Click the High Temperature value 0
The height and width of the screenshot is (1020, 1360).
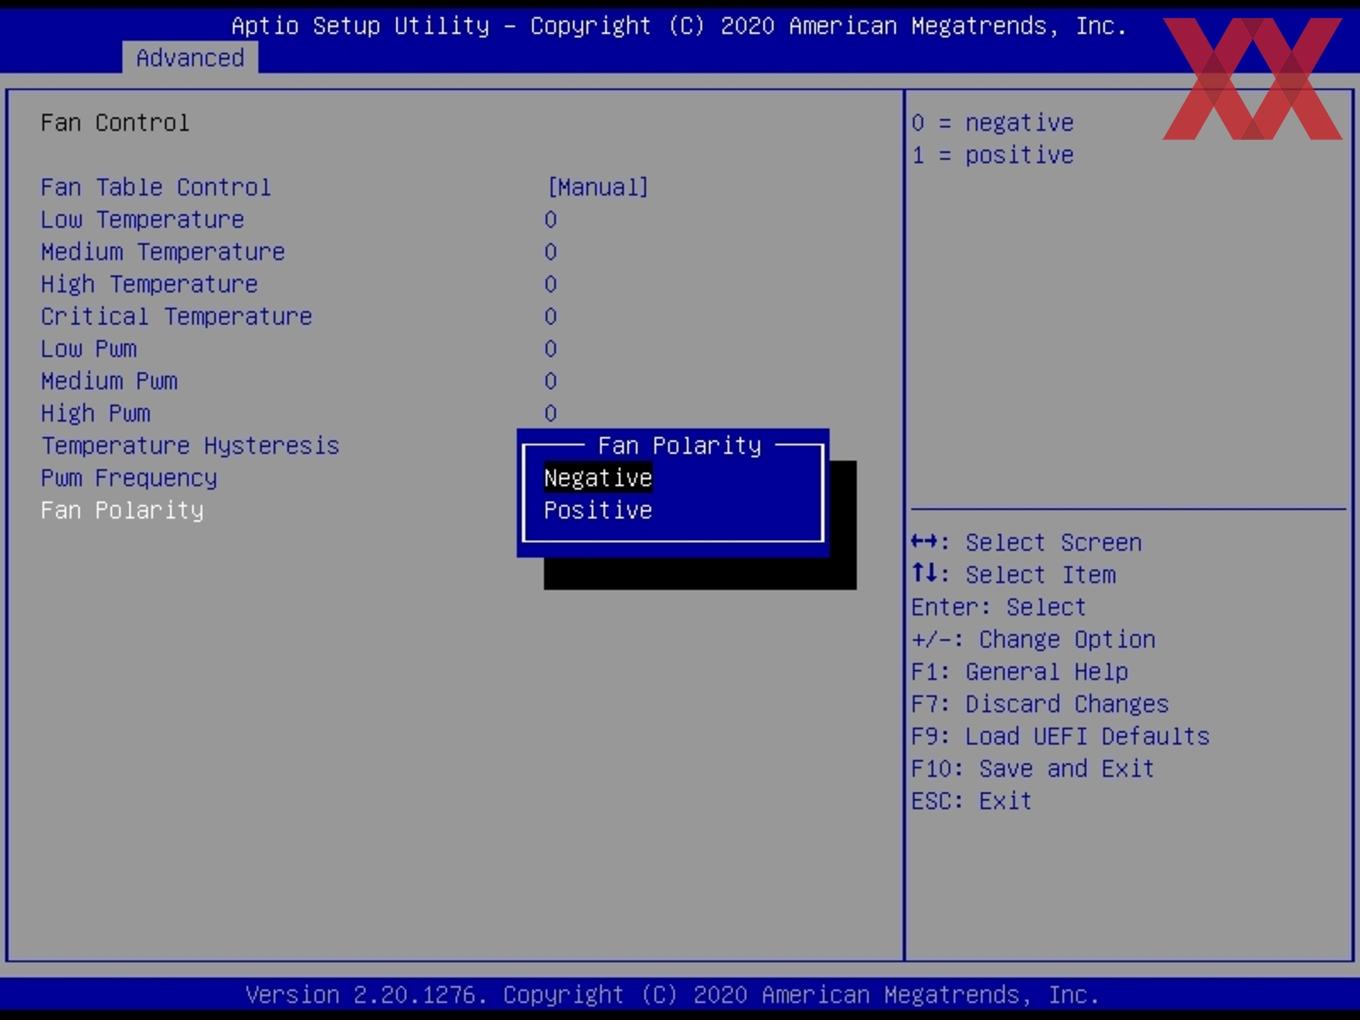[551, 284]
